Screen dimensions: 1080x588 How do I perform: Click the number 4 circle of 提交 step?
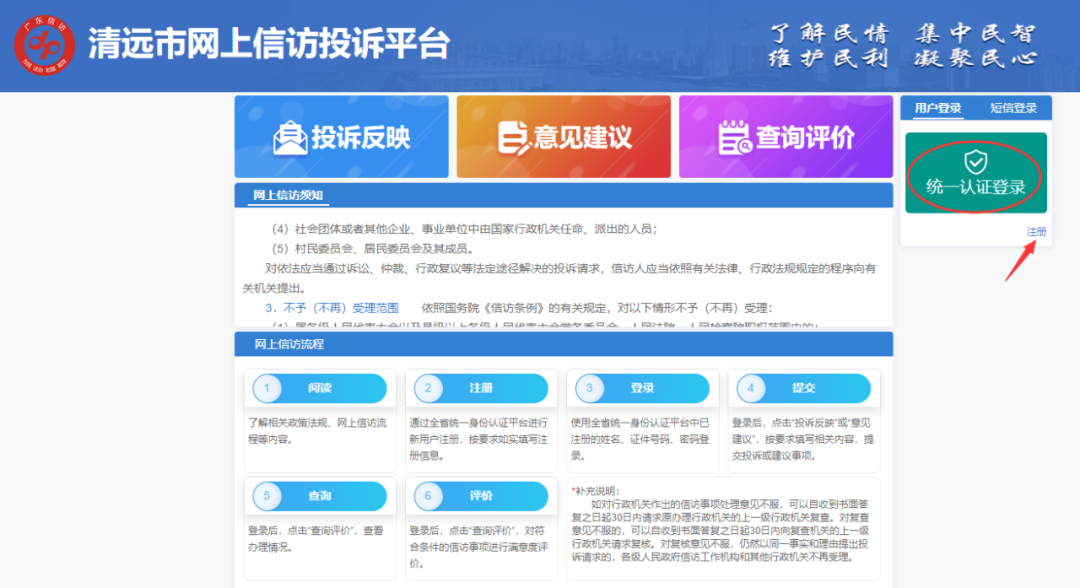point(751,388)
